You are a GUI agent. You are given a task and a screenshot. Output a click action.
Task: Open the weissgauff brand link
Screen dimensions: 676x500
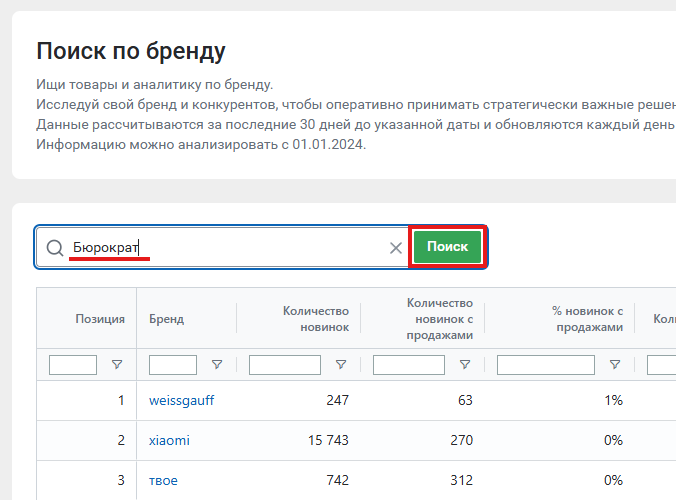click(x=182, y=400)
